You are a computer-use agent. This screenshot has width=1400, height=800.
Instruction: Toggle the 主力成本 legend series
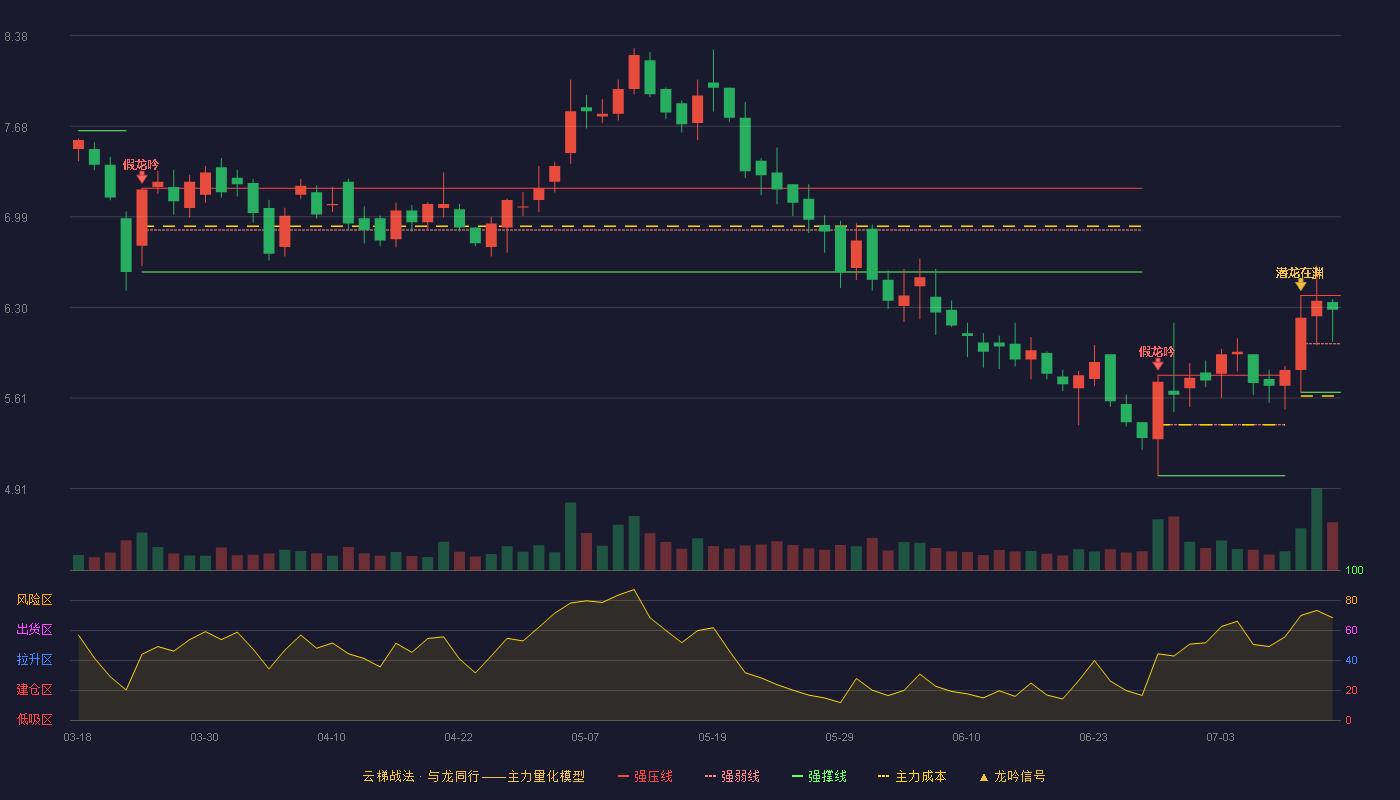click(912, 776)
